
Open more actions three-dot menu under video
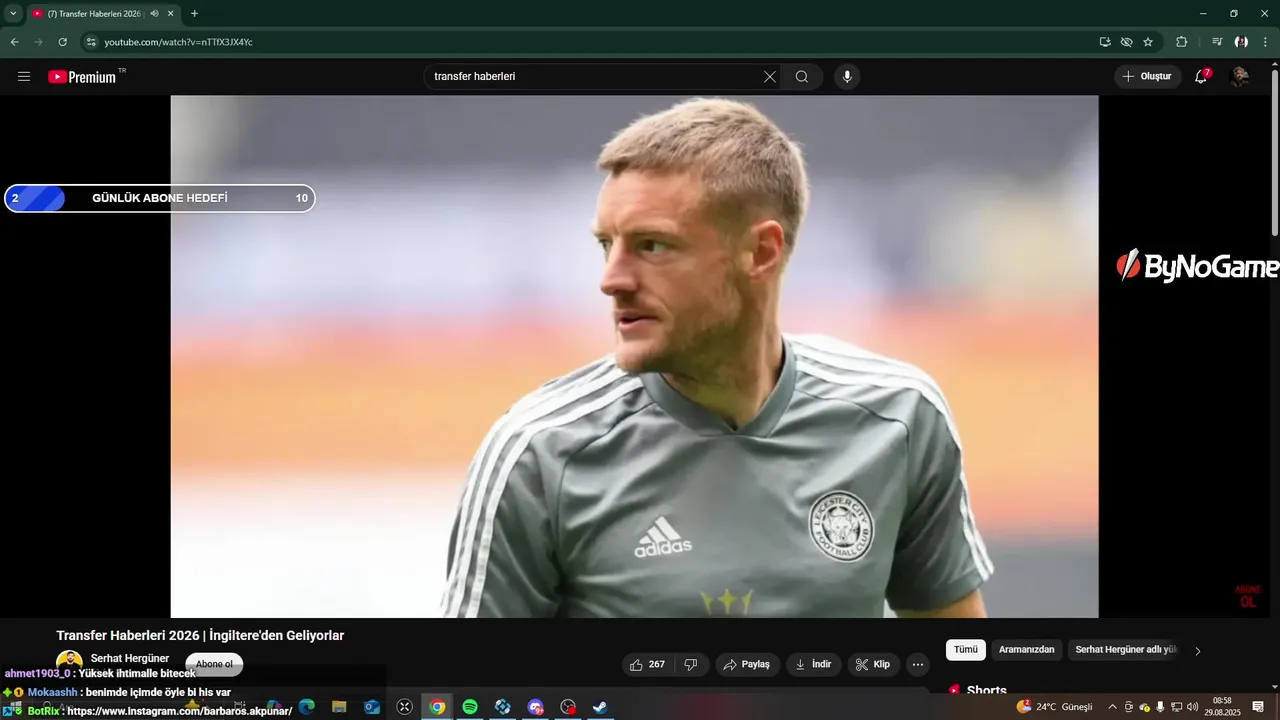click(918, 664)
